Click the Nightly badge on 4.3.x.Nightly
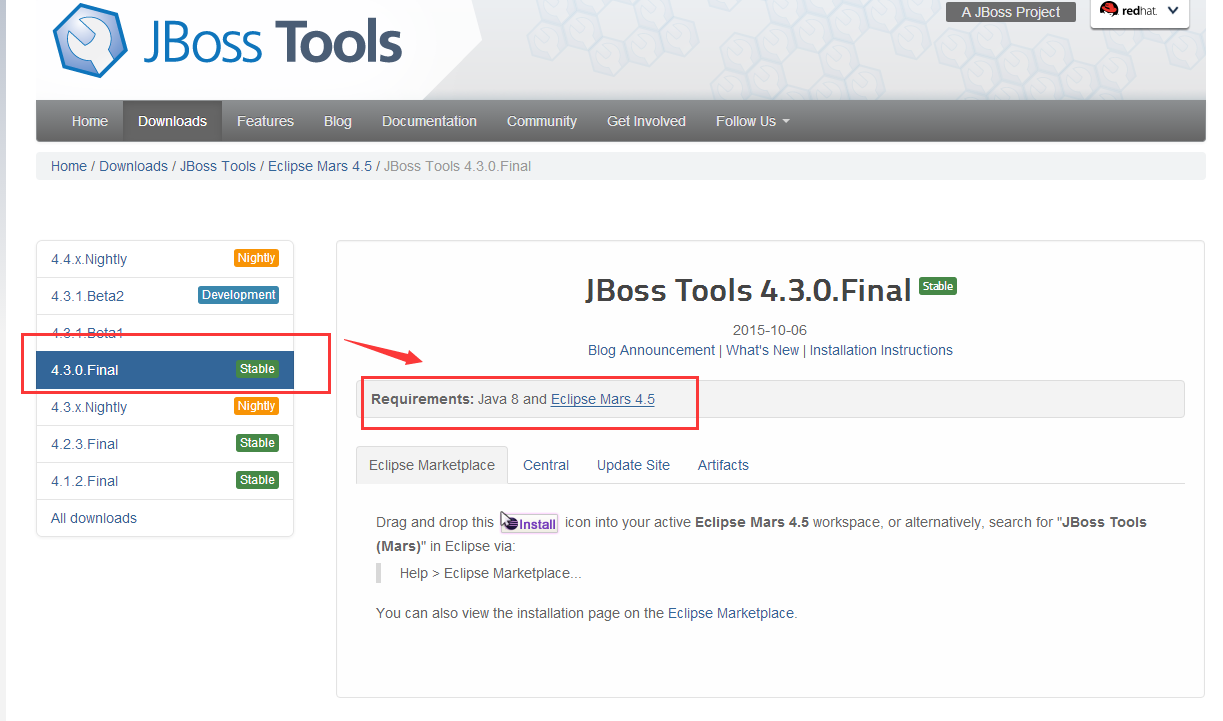 [256, 406]
